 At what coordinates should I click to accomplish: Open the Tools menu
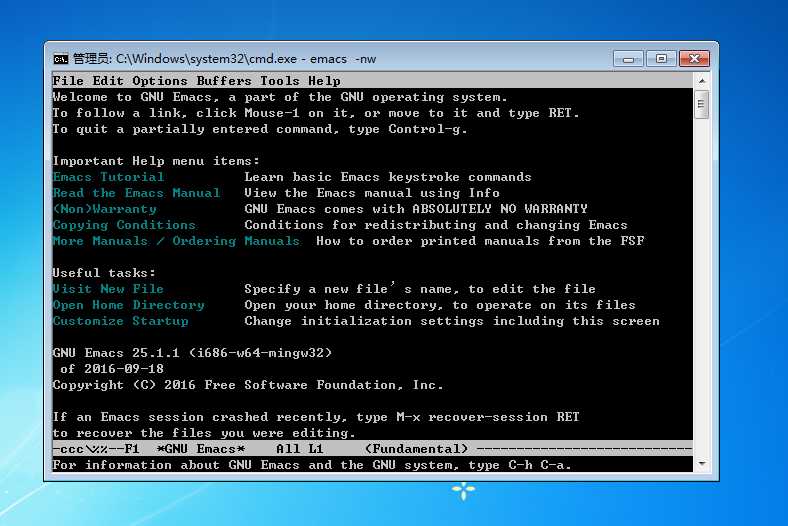tap(279, 81)
